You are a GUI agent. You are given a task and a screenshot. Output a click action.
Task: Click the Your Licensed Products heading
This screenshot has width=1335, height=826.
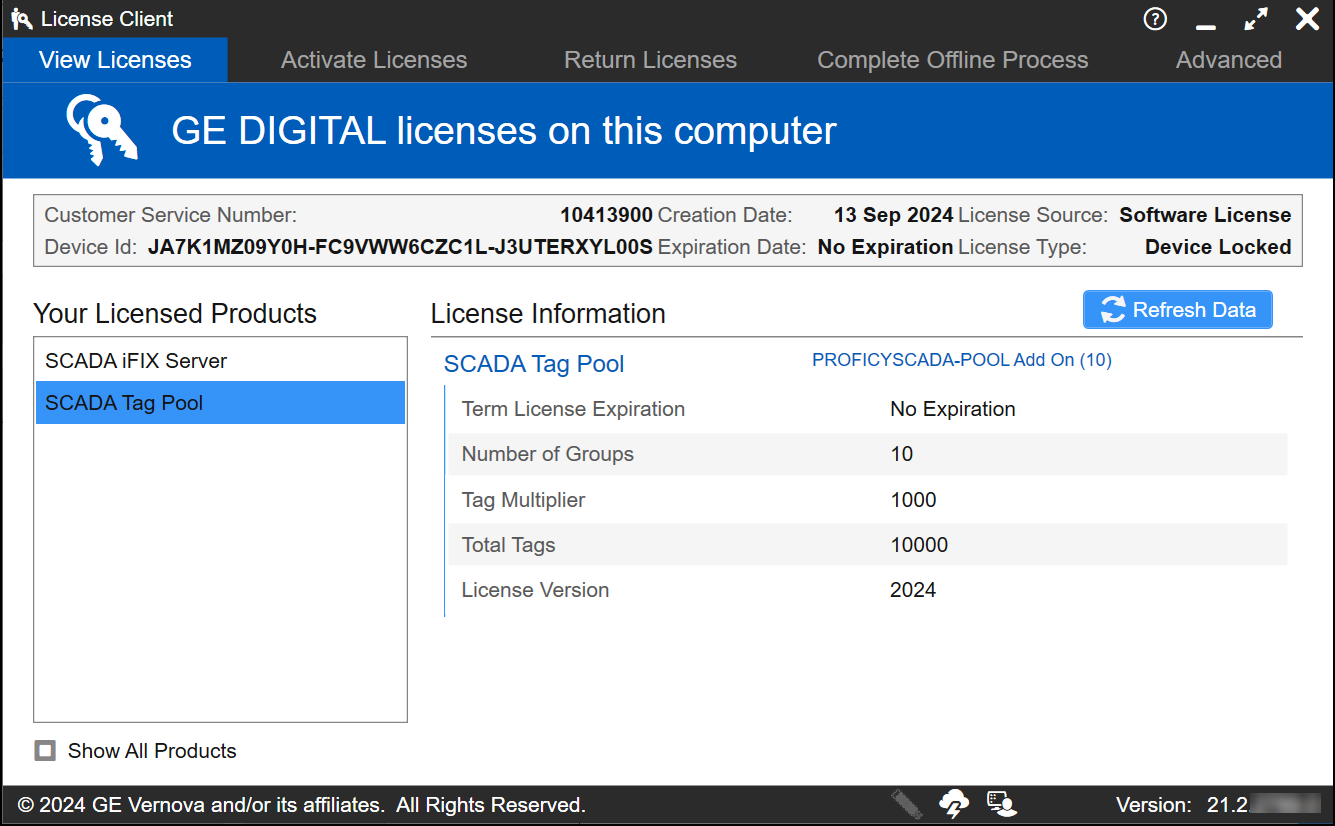point(175,314)
